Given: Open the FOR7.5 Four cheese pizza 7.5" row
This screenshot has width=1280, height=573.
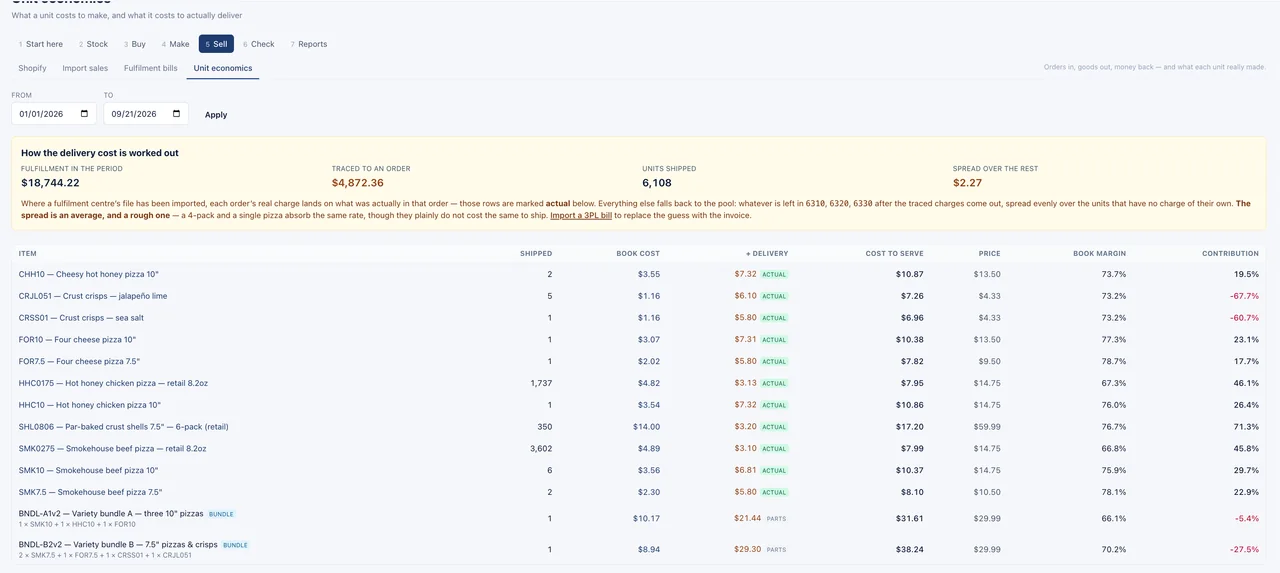Looking at the screenshot, I should click(x=639, y=361).
